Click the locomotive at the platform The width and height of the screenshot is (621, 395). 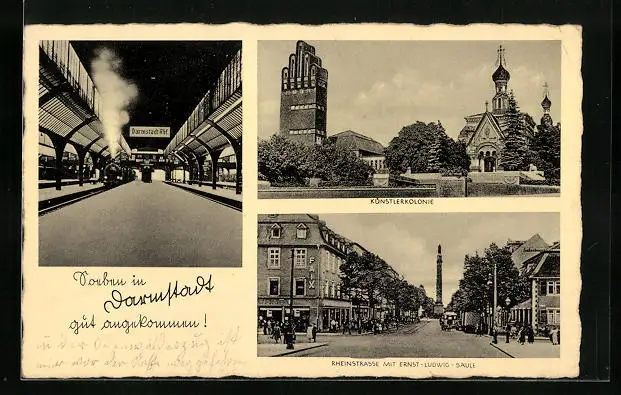pyautogui.click(x=114, y=173)
